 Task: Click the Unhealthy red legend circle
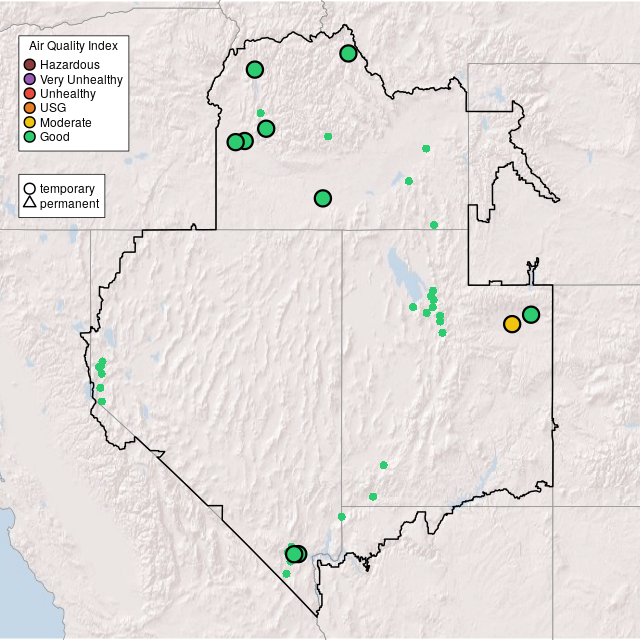click(x=30, y=94)
